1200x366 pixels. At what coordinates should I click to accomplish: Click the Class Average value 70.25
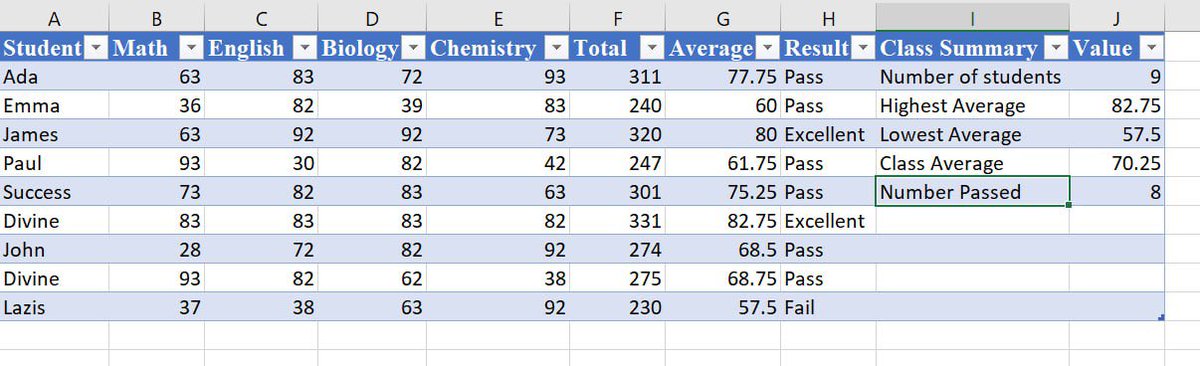1117,163
